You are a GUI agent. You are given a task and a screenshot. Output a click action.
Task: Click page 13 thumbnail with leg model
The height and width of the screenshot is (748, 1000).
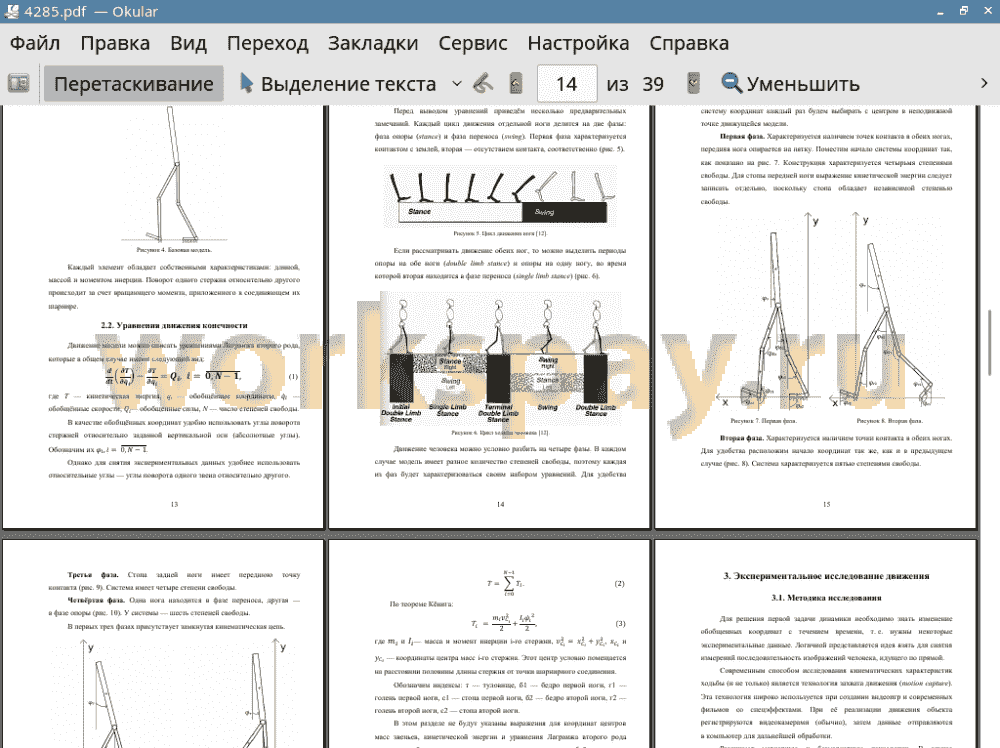pos(163,317)
